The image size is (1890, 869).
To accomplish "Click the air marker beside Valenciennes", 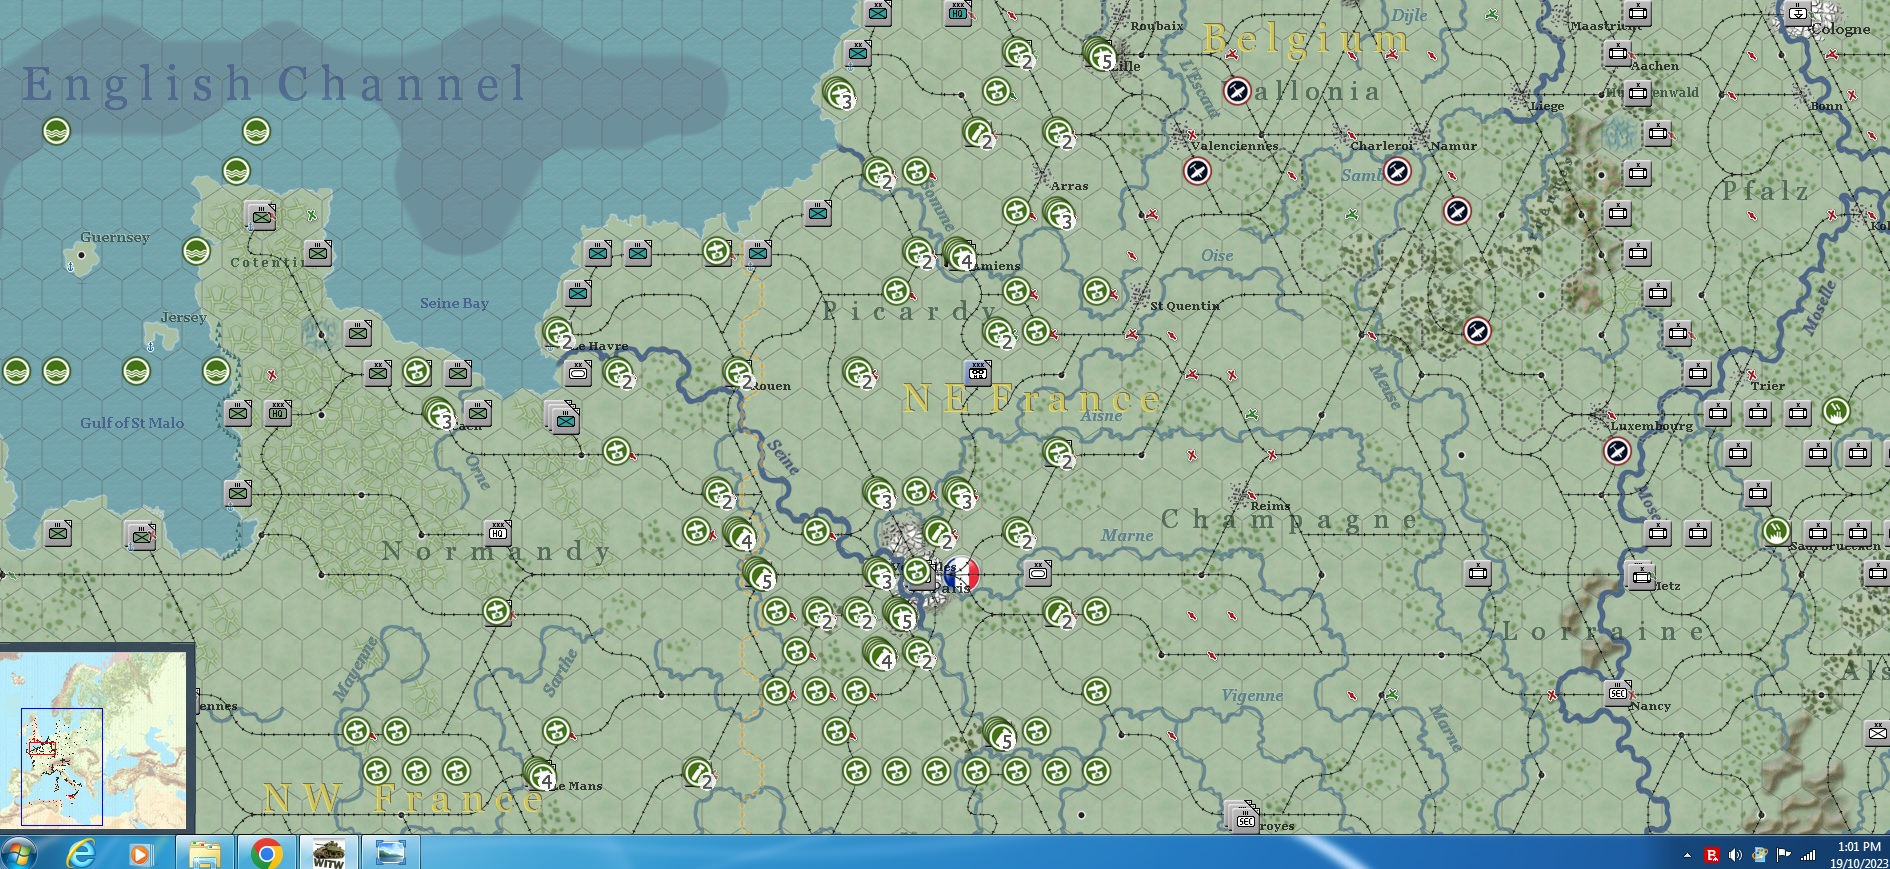I will (x=1197, y=172).
